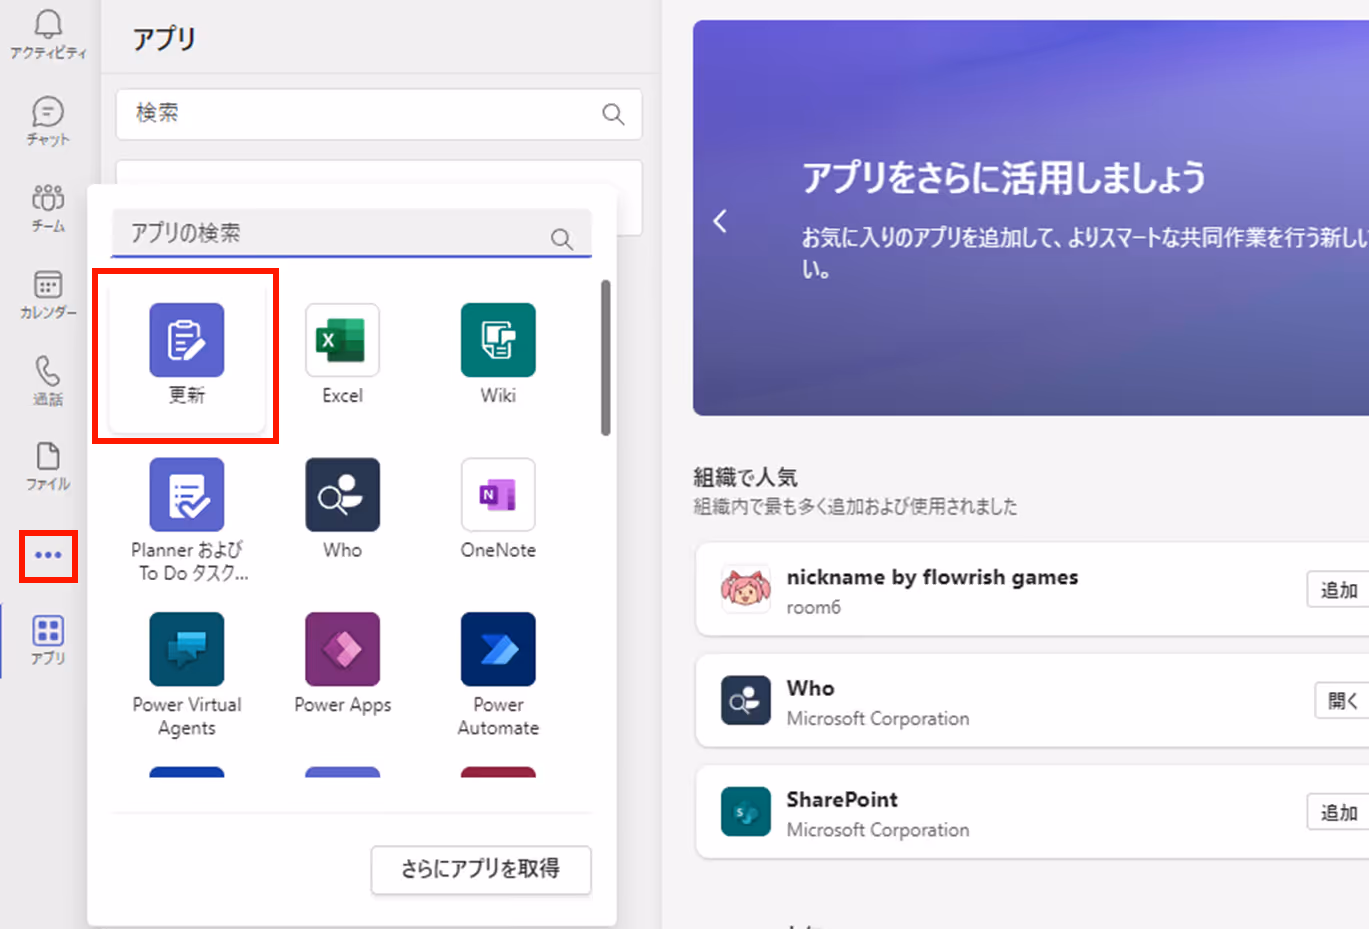Image resolution: width=1369 pixels, height=929 pixels.
Task: Click the 組織で人気 heading
Action: 745,477
